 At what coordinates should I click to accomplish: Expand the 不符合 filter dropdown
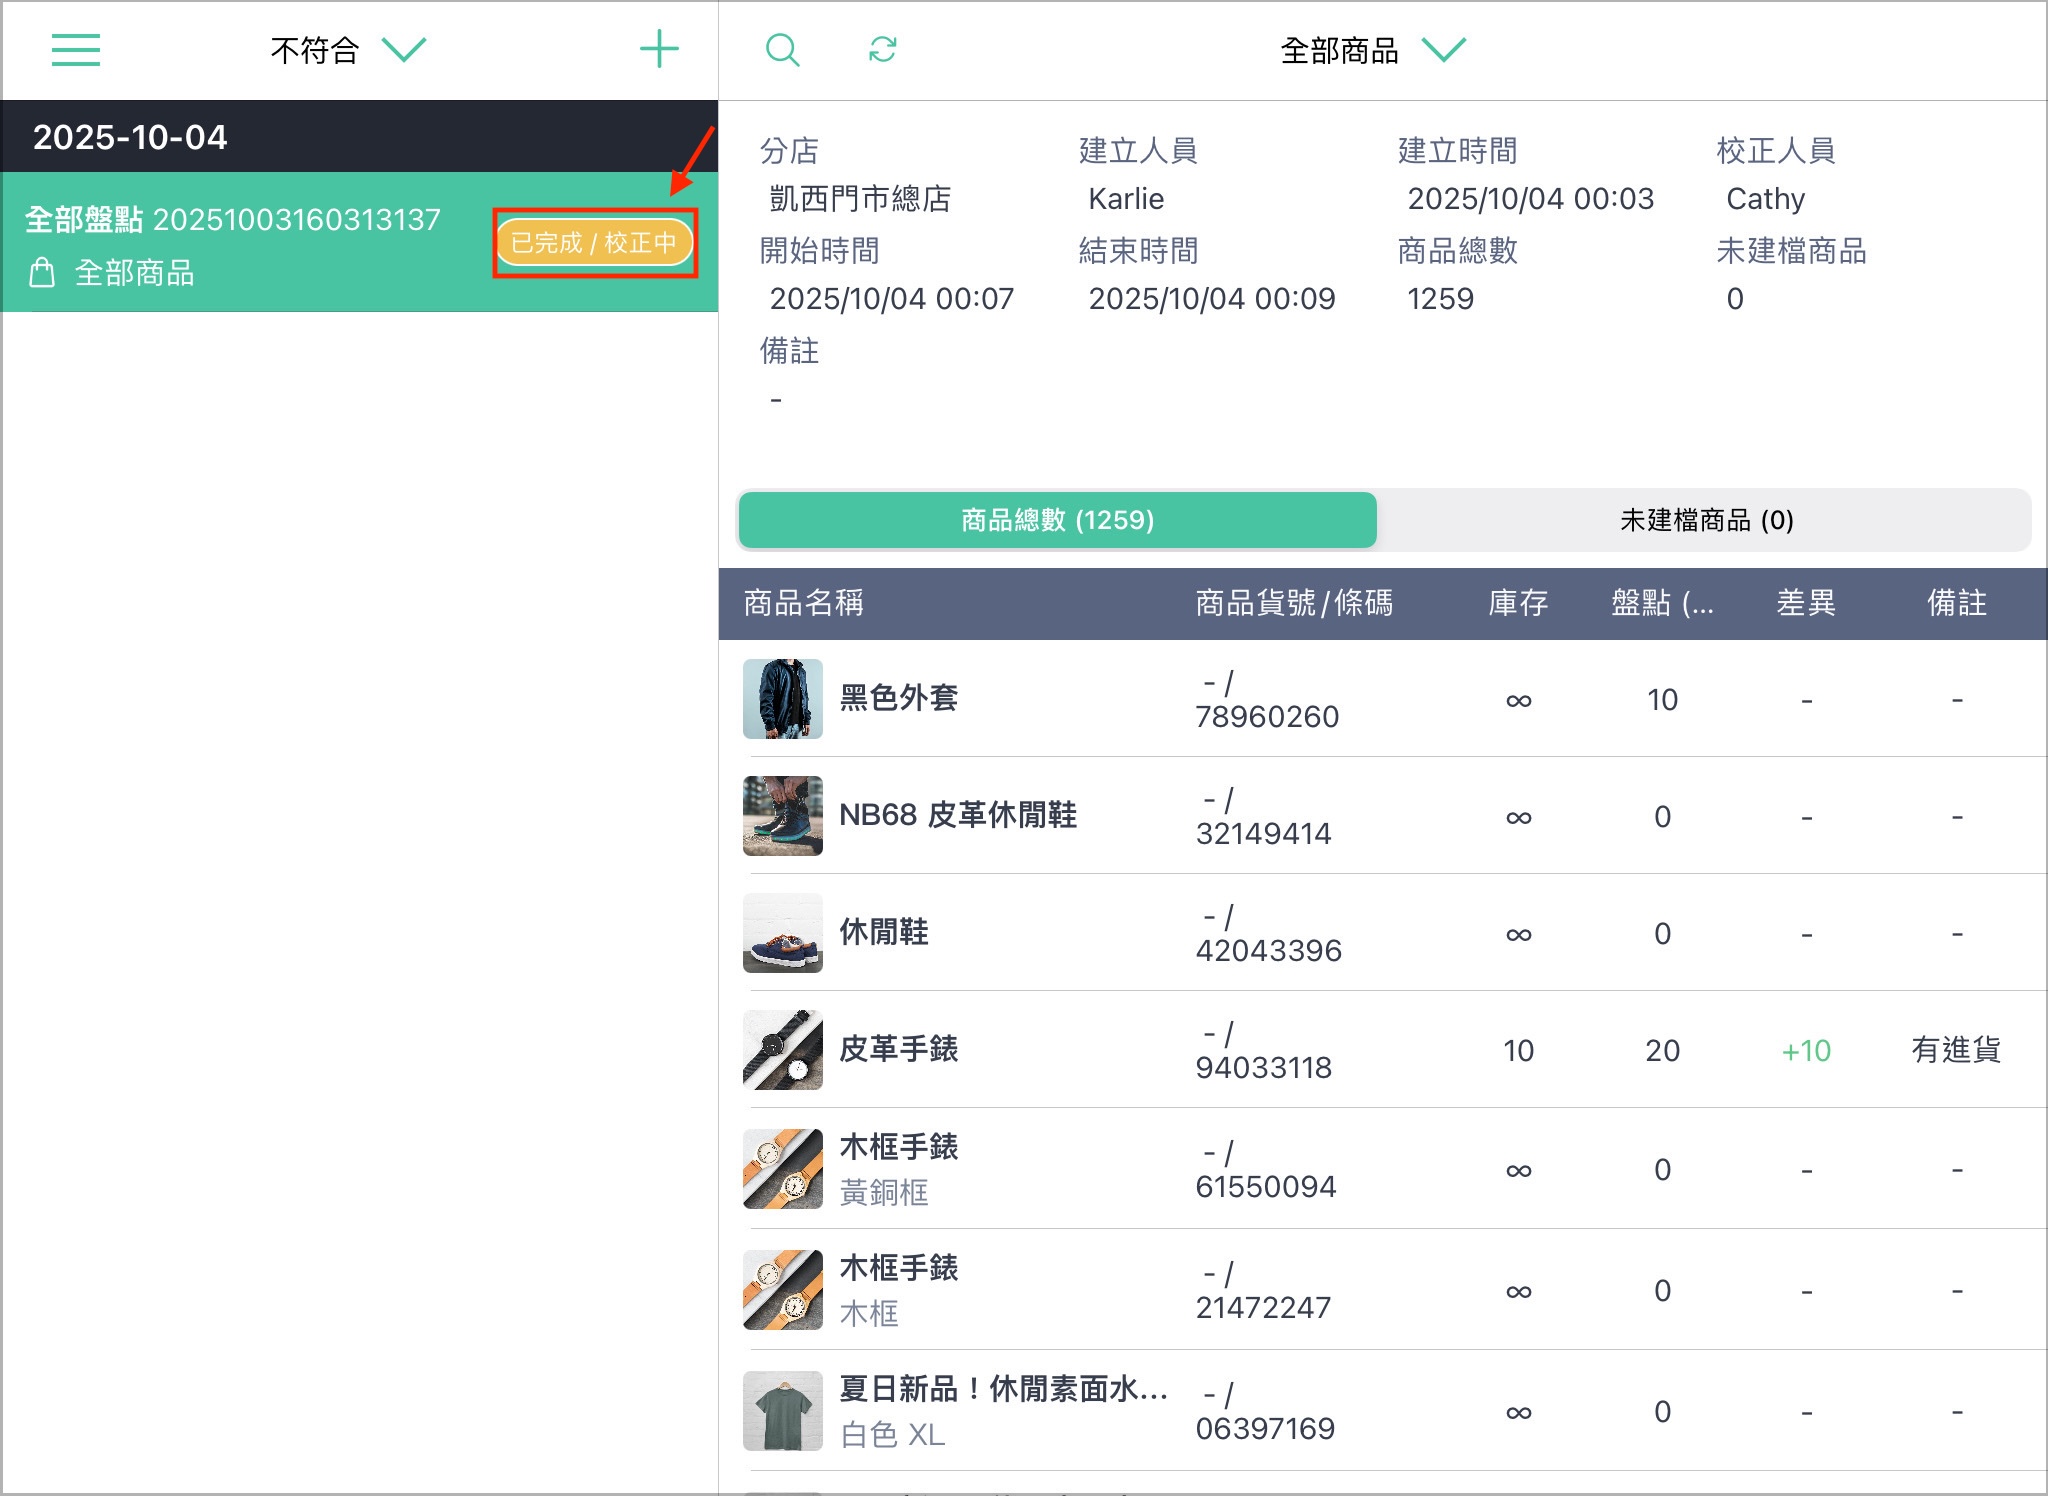pos(348,50)
